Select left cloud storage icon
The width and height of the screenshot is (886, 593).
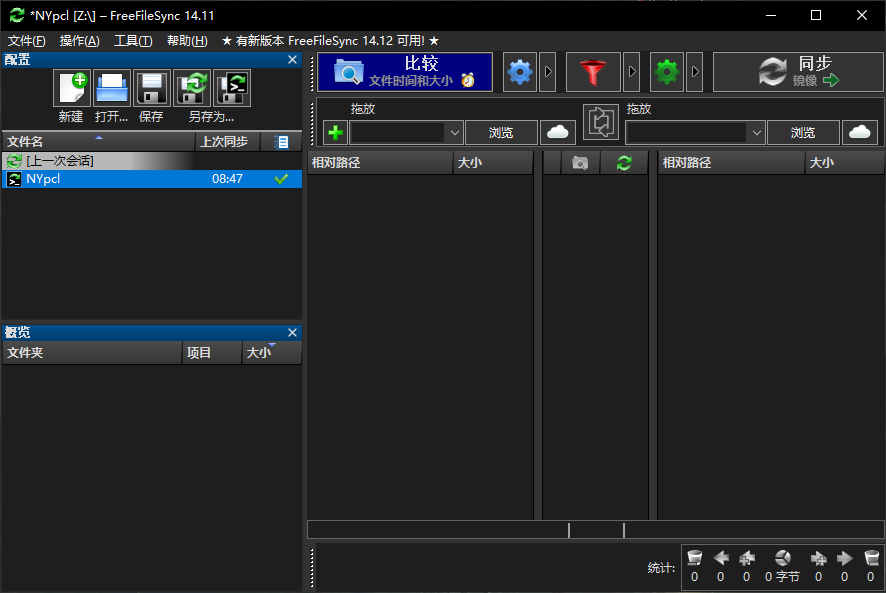558,133
